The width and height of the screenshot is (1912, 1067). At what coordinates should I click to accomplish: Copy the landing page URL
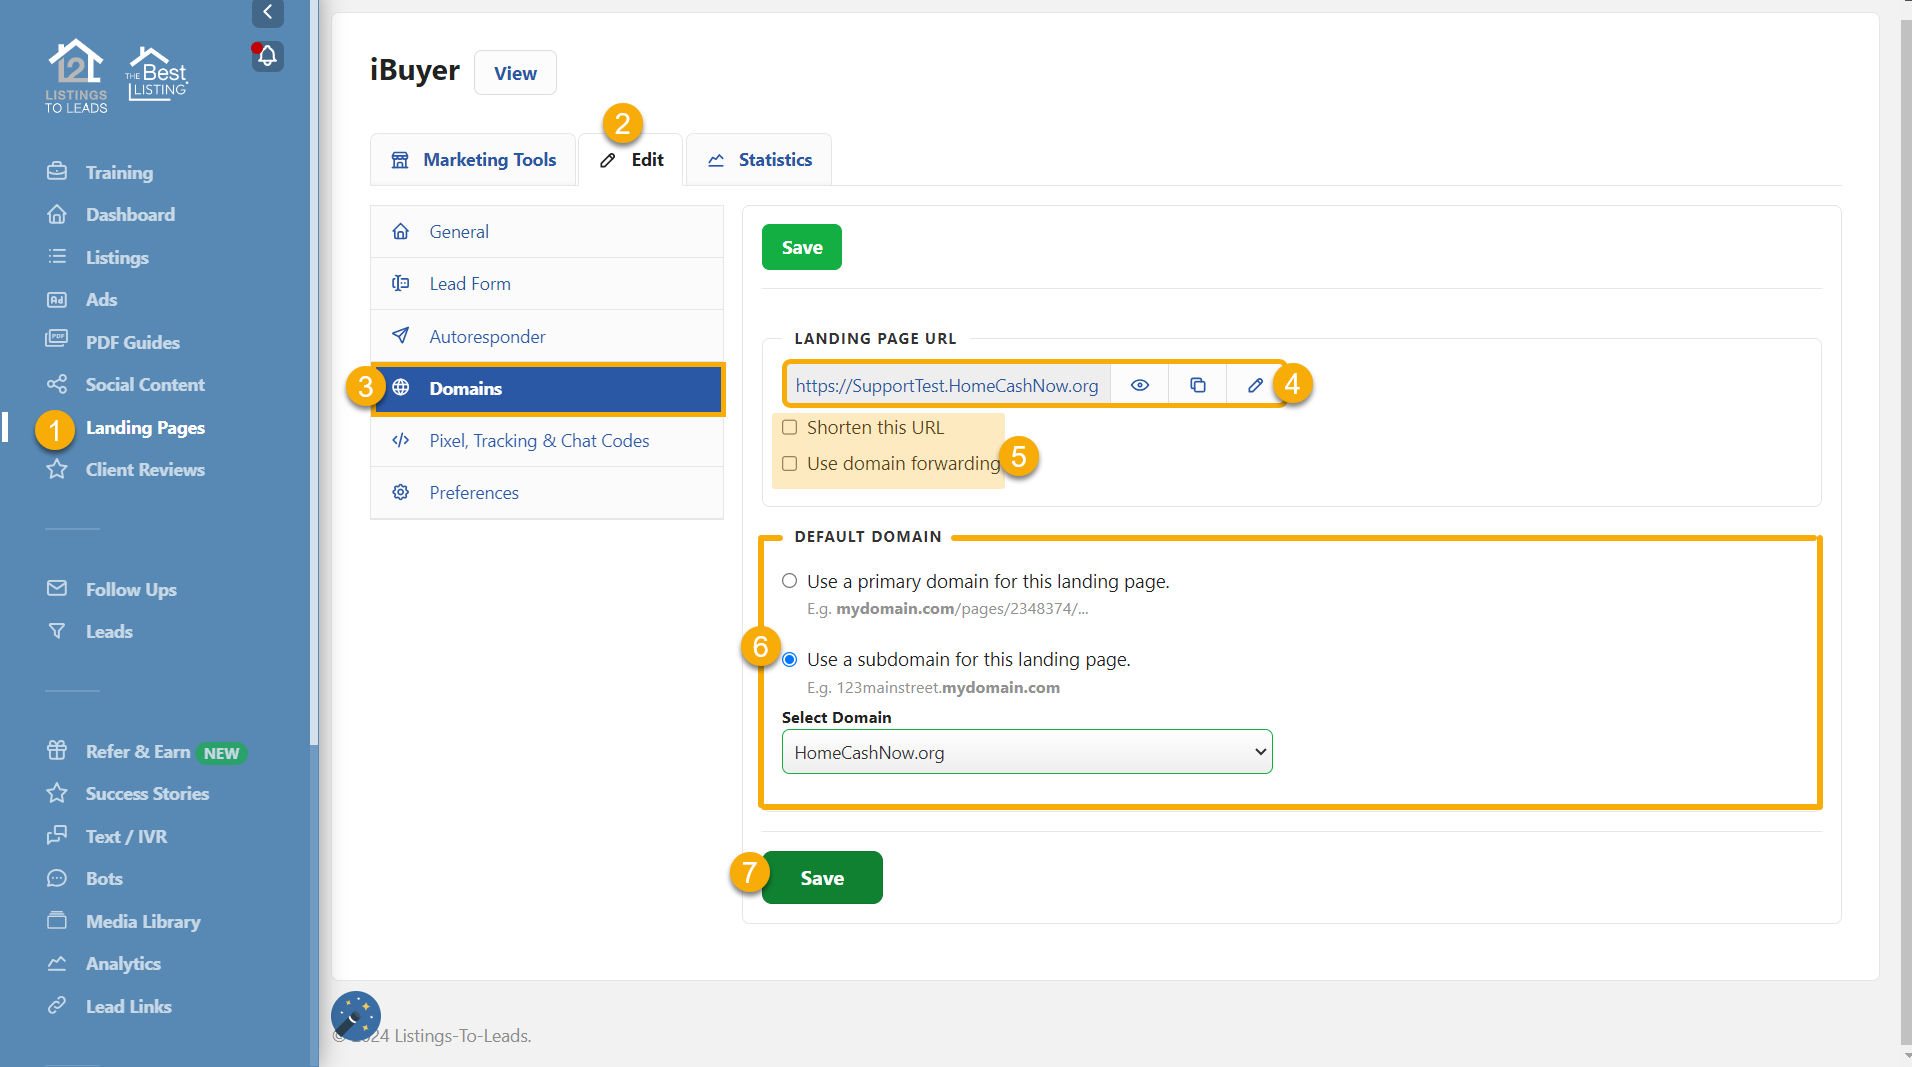click(1196, 384)
